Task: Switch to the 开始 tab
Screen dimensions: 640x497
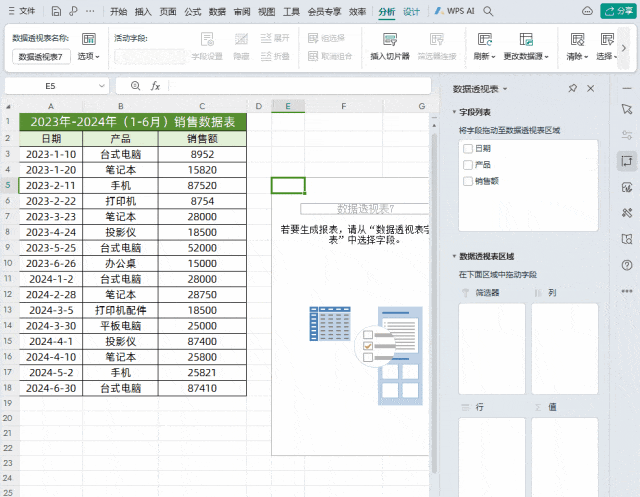Action: pos(118,11)
